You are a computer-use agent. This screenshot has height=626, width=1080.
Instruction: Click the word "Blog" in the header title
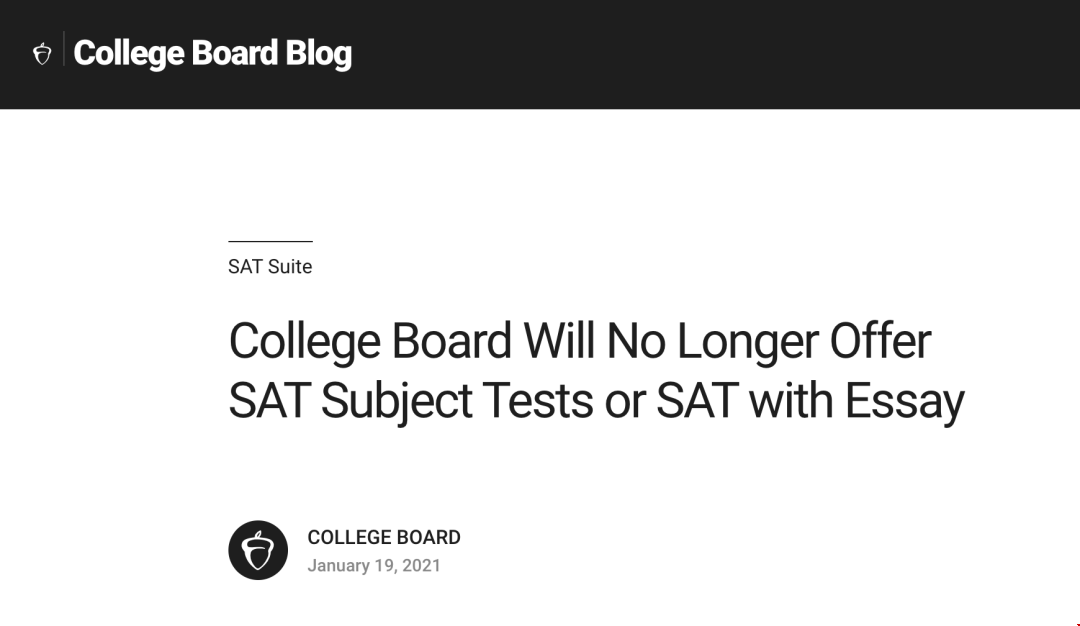coord(318,54)
